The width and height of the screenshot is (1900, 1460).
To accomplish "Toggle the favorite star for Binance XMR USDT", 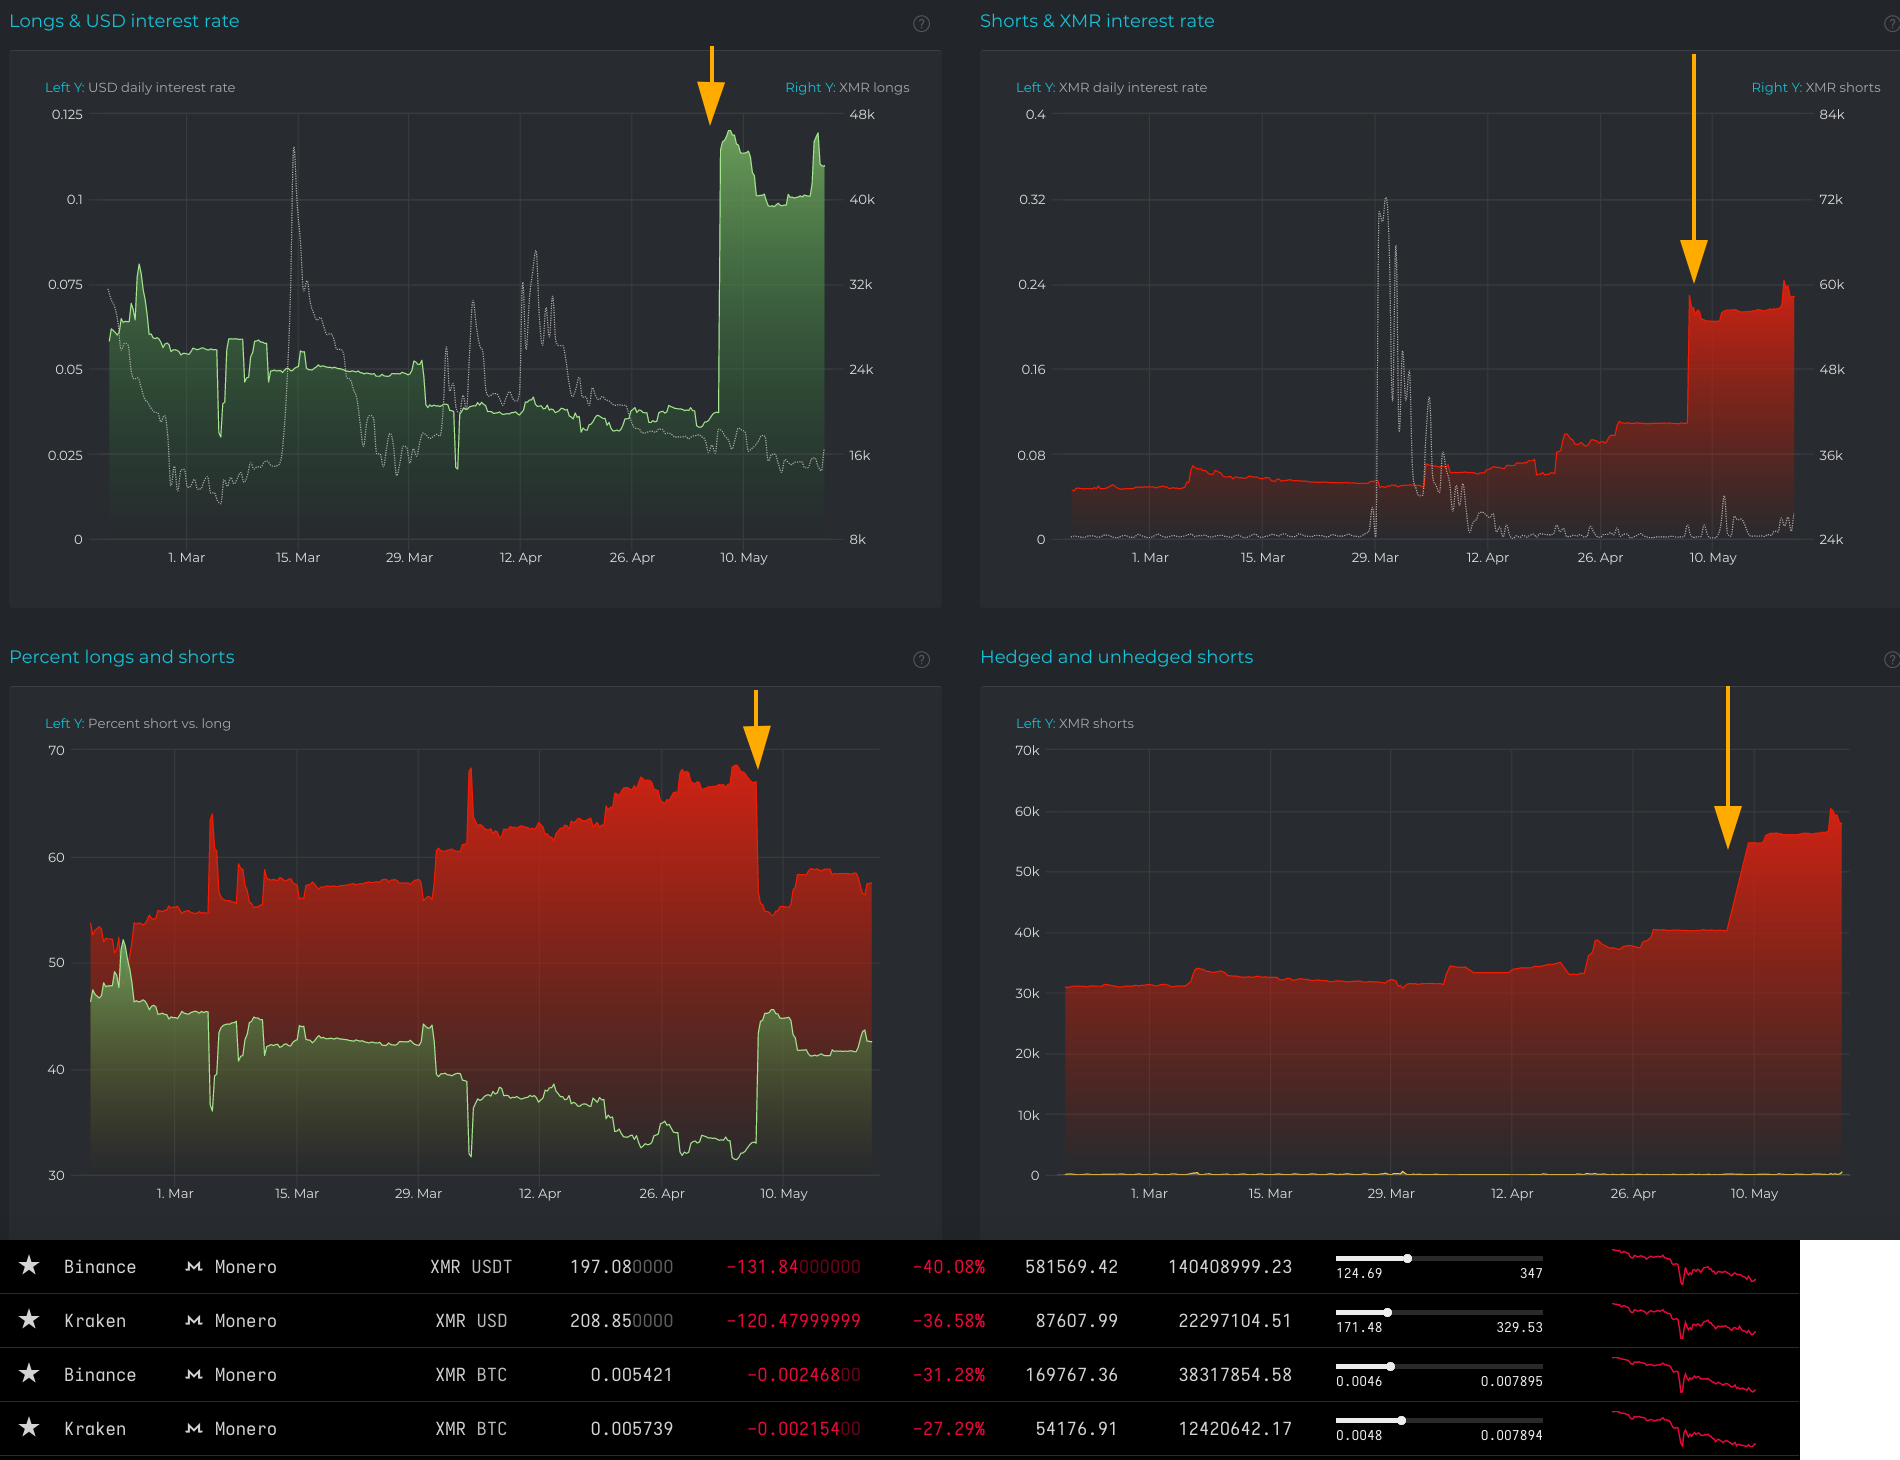I will [29, 1266].
